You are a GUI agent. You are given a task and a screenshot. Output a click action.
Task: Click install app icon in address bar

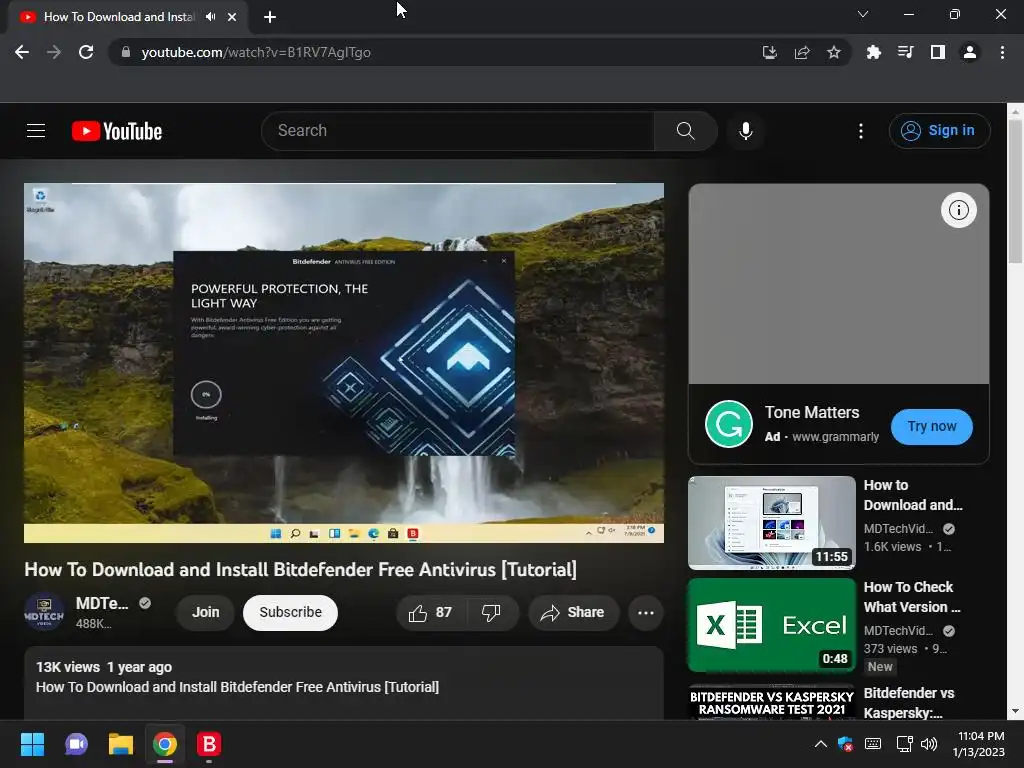click(769, 52)
